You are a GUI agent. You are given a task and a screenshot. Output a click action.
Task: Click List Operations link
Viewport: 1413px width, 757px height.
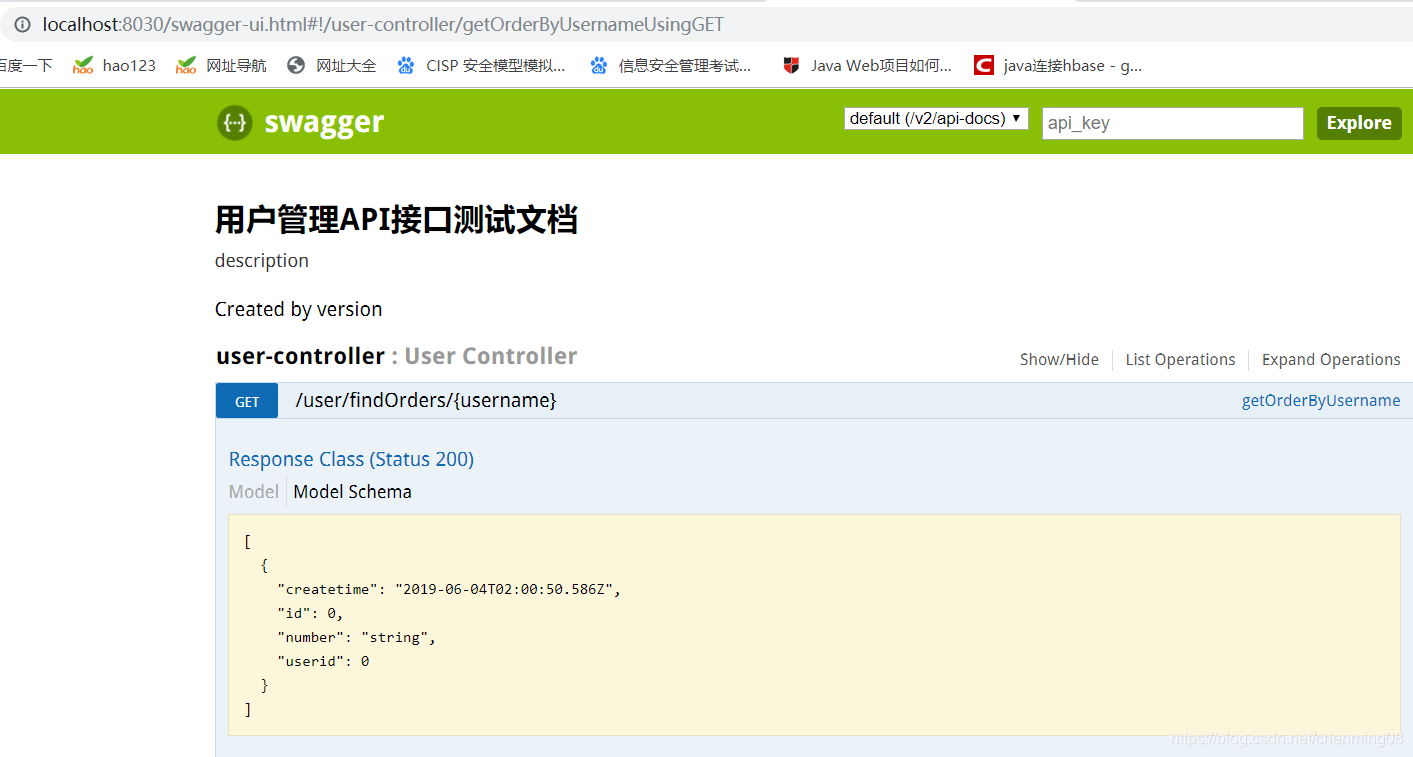[1180, 360]
